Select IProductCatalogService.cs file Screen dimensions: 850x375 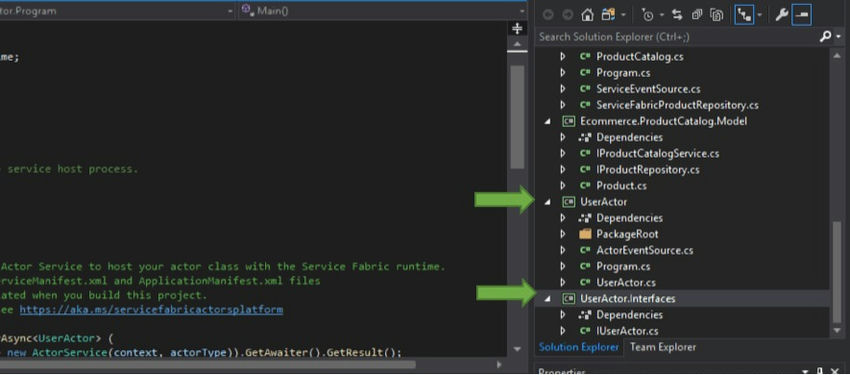point(658,153)
